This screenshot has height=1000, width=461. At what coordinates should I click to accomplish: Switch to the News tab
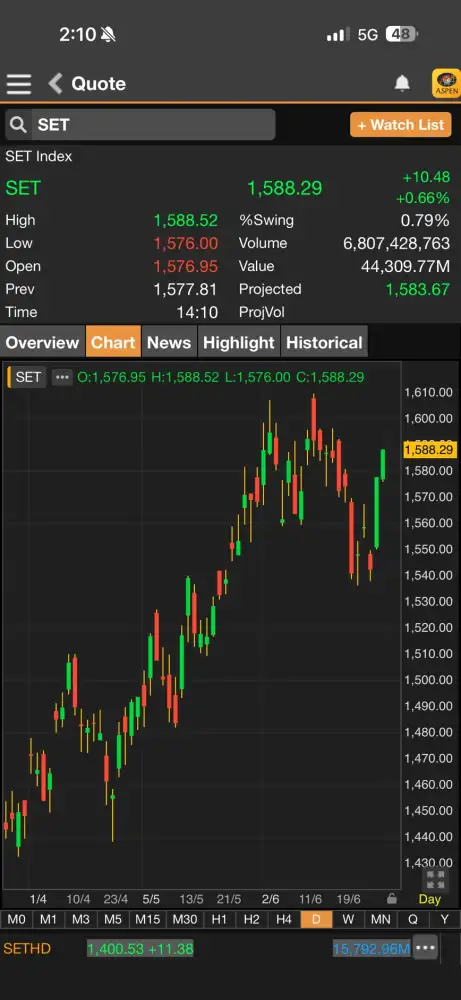tap(169, 342)
